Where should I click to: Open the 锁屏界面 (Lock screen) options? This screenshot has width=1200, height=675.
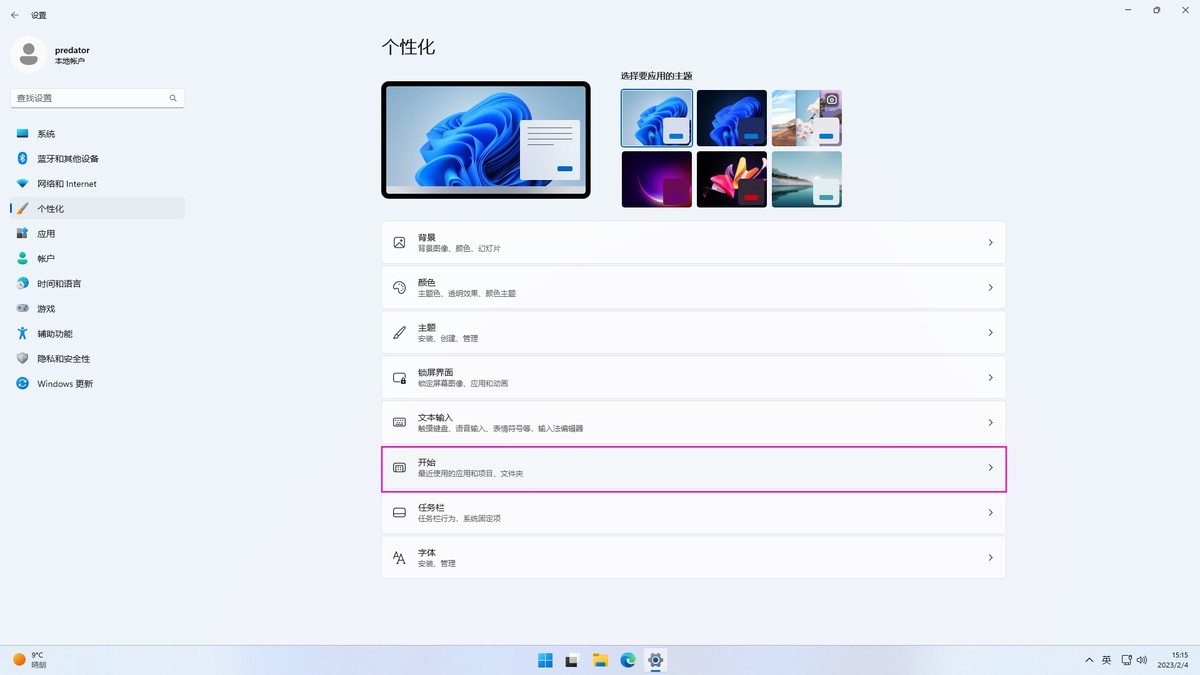pyautogui.click(x=693, y=377)
